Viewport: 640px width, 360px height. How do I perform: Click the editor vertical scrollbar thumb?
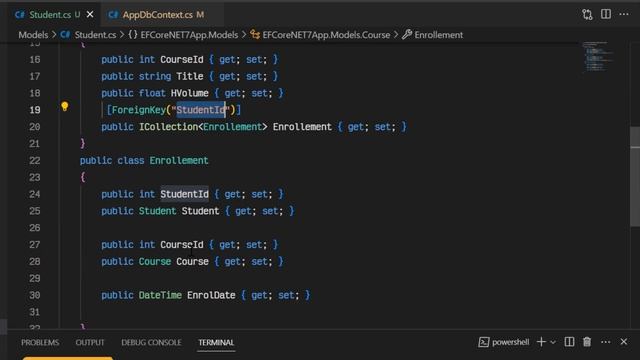(635, 176)
